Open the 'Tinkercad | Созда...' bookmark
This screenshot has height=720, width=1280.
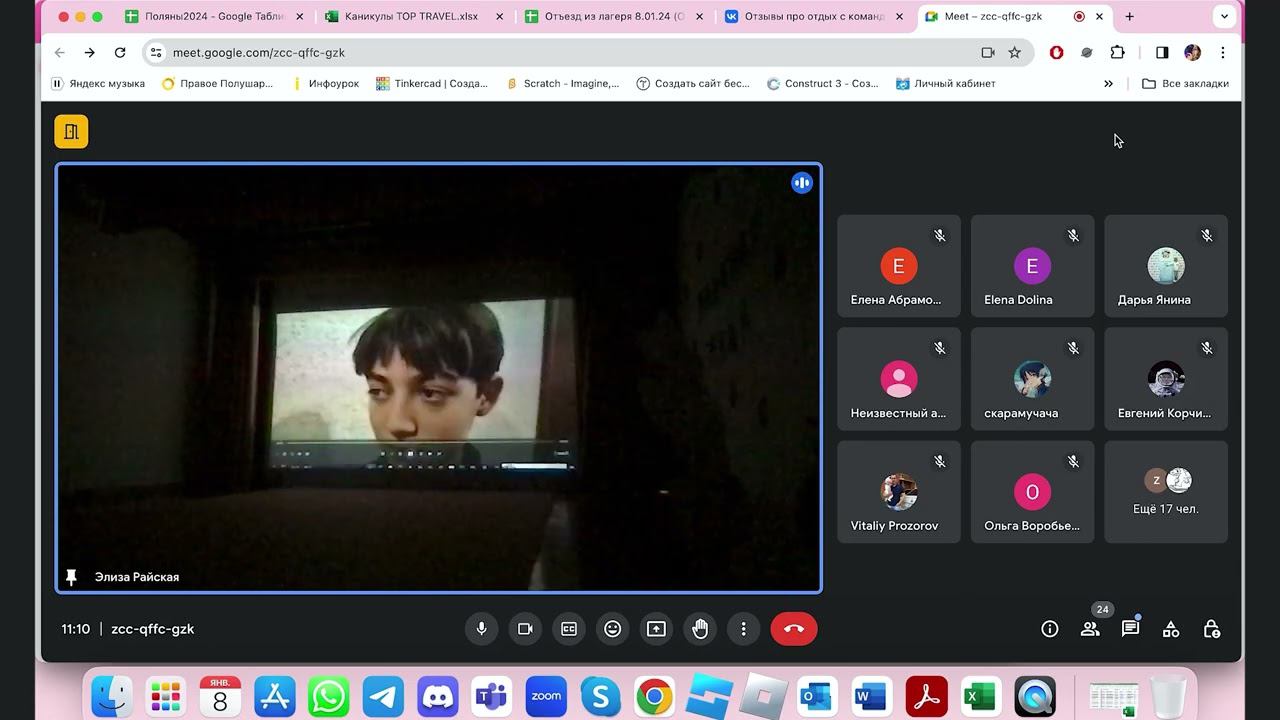[432, 83]
